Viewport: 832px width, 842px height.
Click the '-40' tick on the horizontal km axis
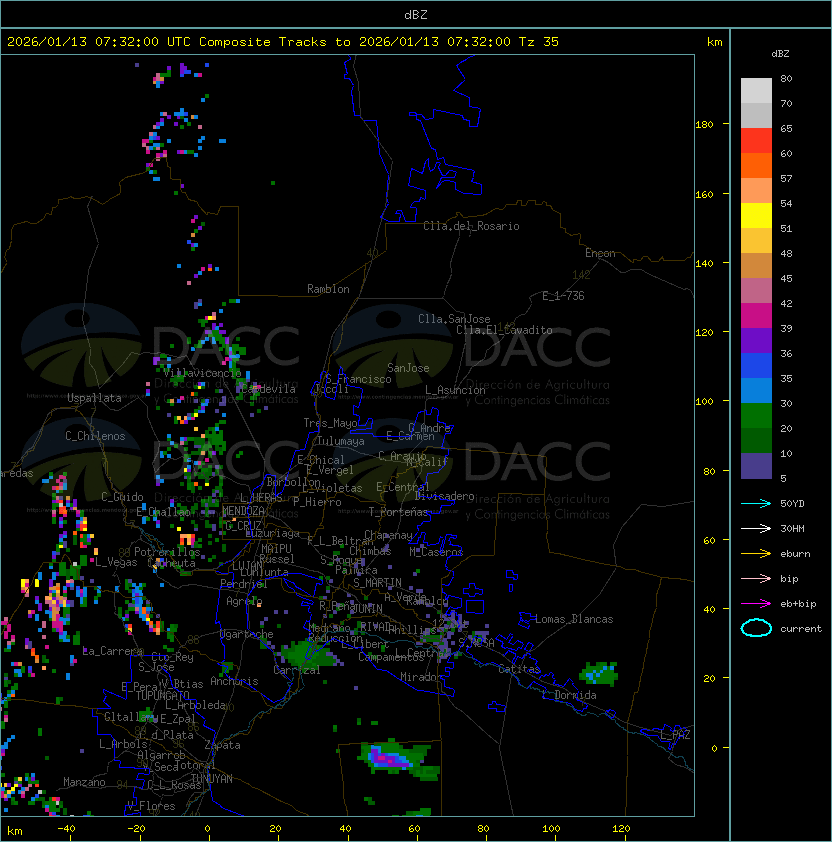66,829
